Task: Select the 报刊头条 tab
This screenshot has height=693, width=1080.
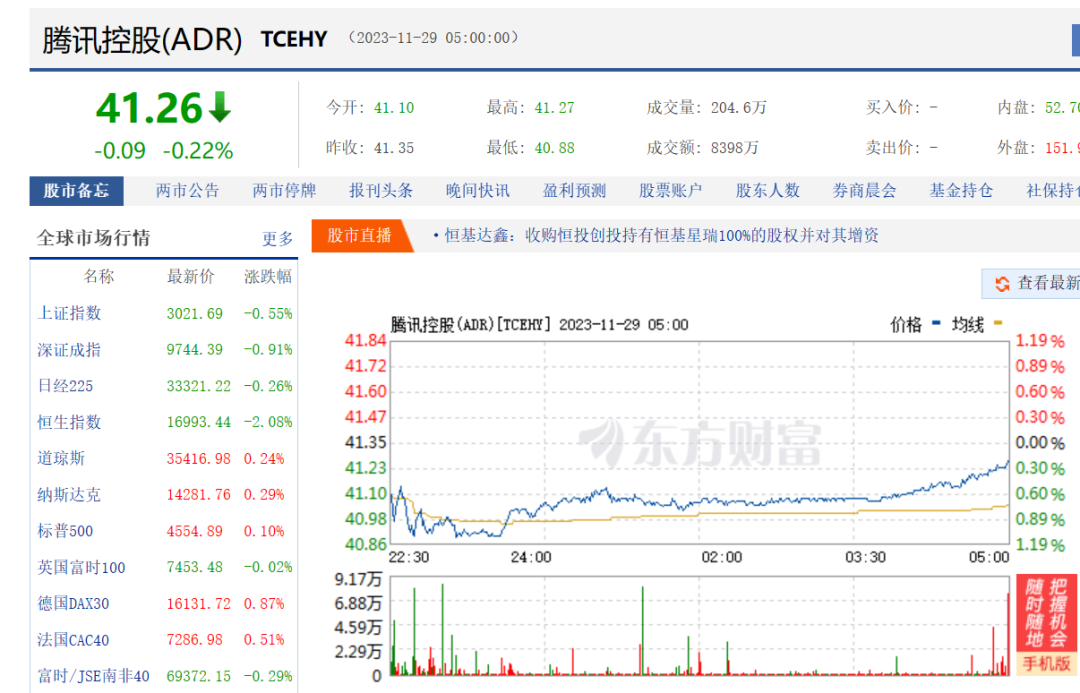Action: [381, 191]
